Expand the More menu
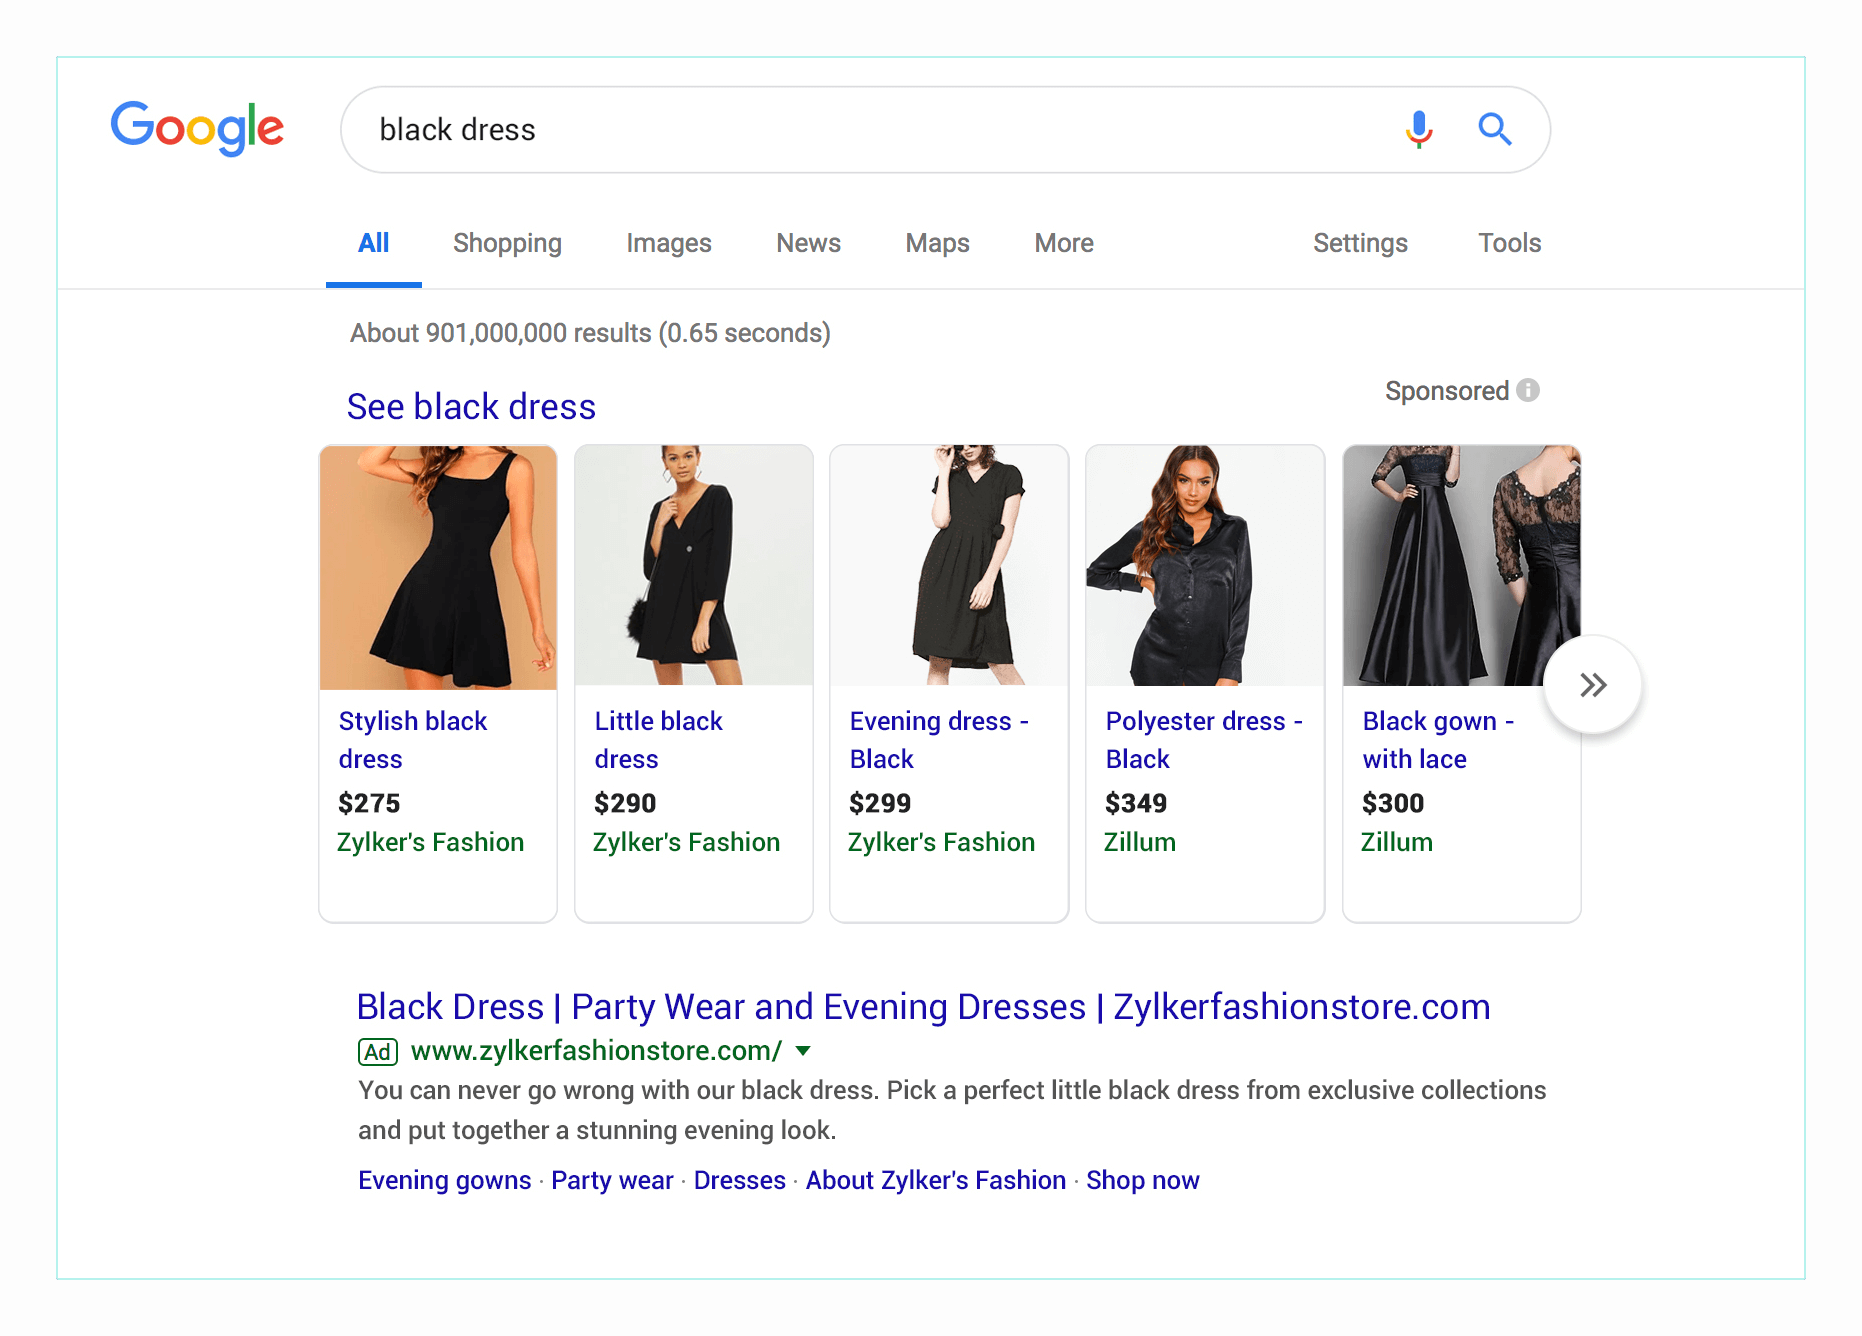The height and width of the screenshot is (1336, 1862). pos(1063,243)
